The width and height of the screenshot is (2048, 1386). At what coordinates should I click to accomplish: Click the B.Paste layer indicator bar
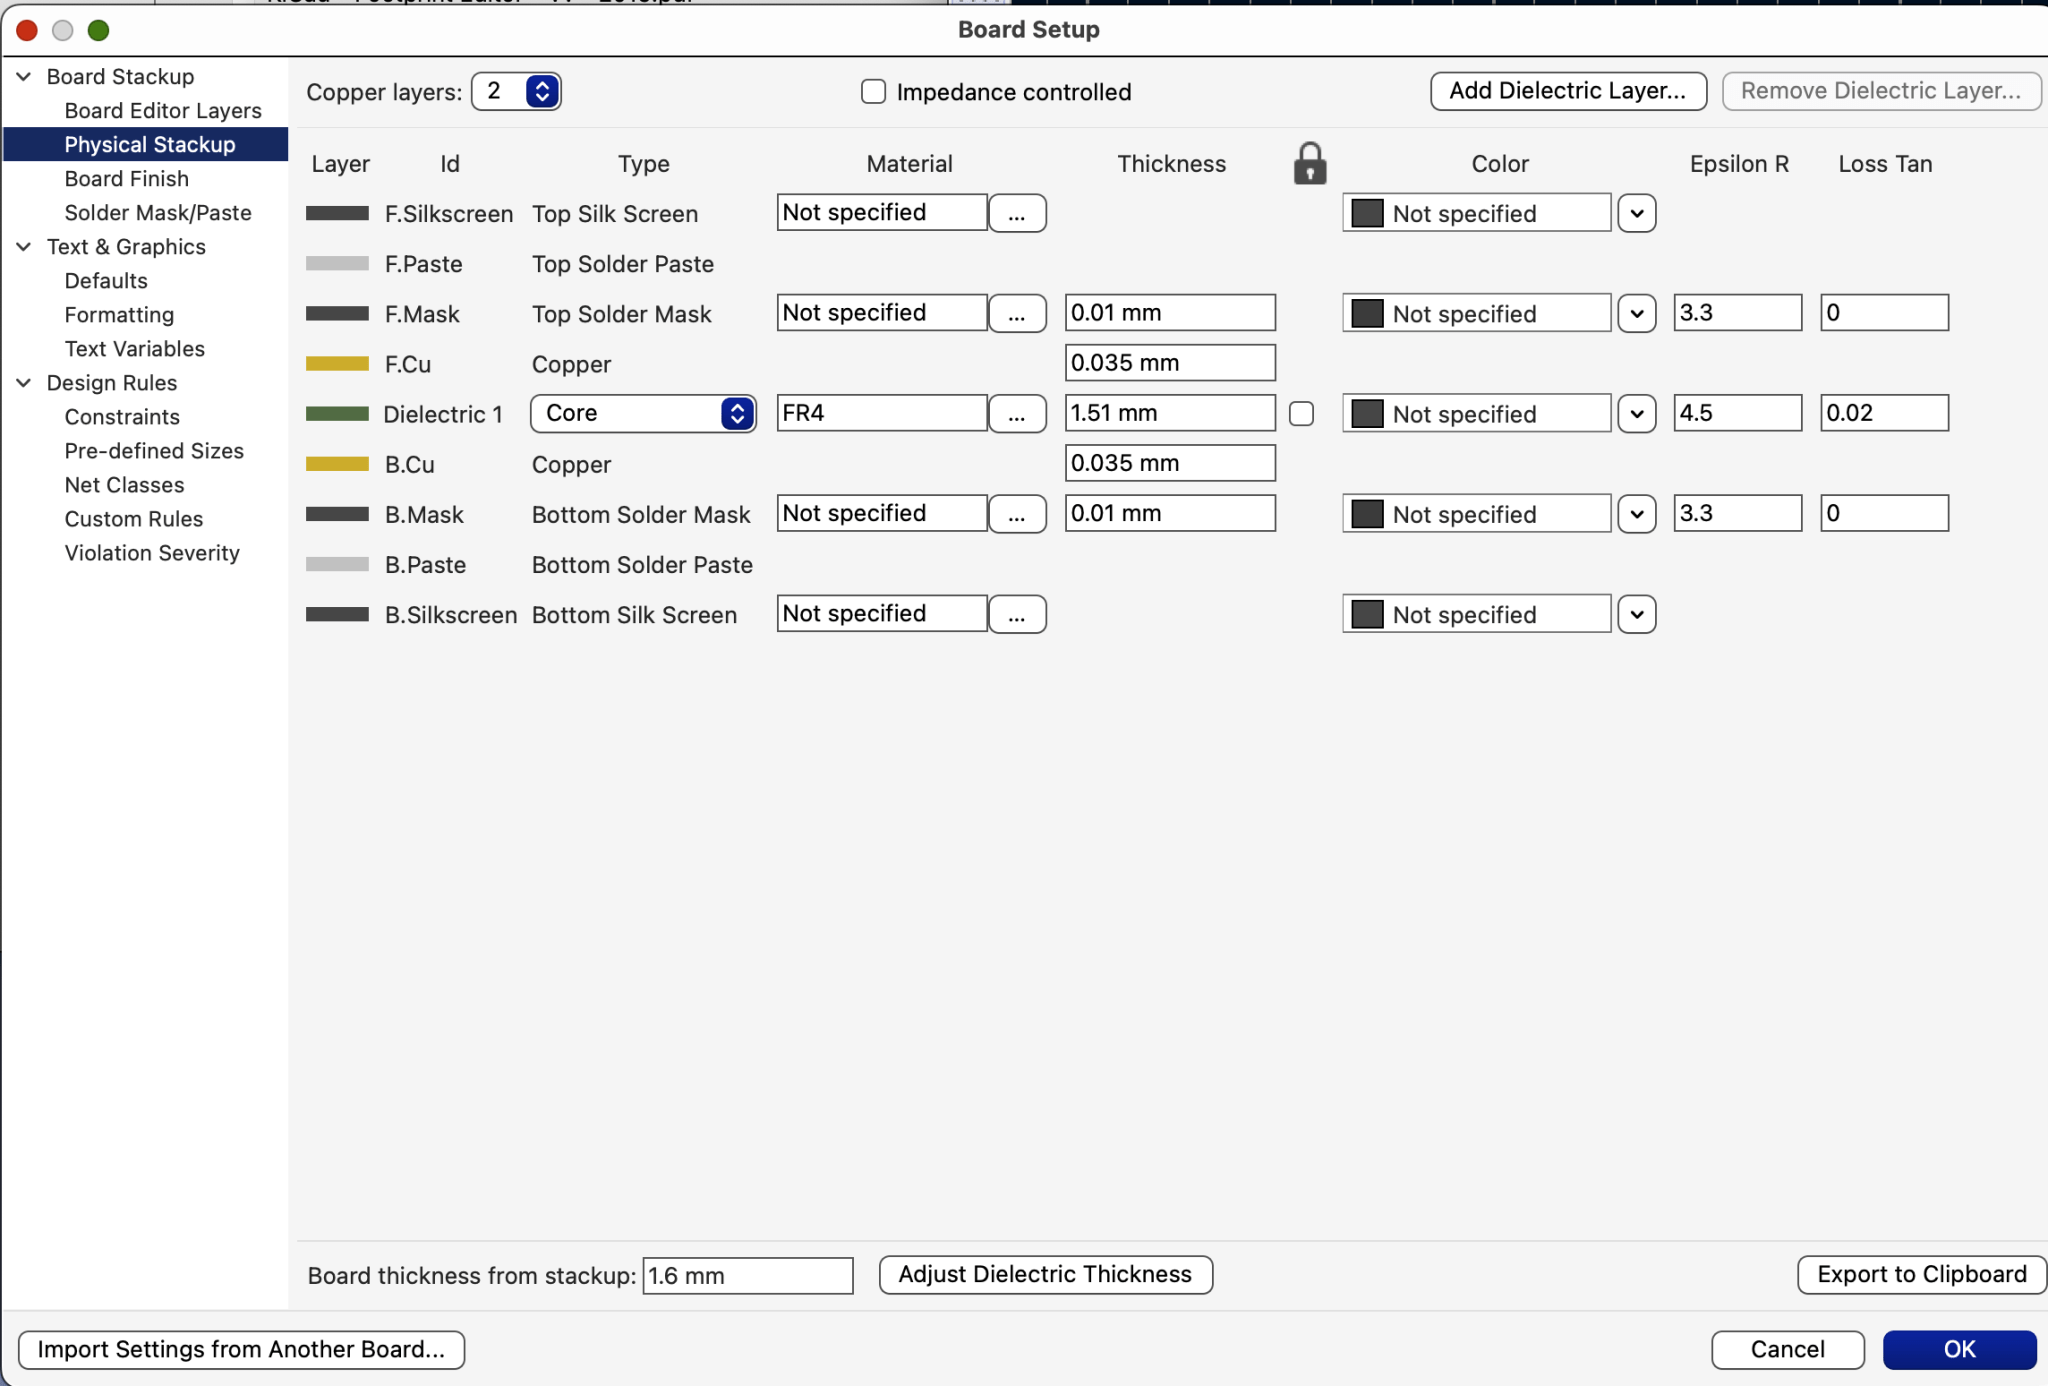point(337,564)
